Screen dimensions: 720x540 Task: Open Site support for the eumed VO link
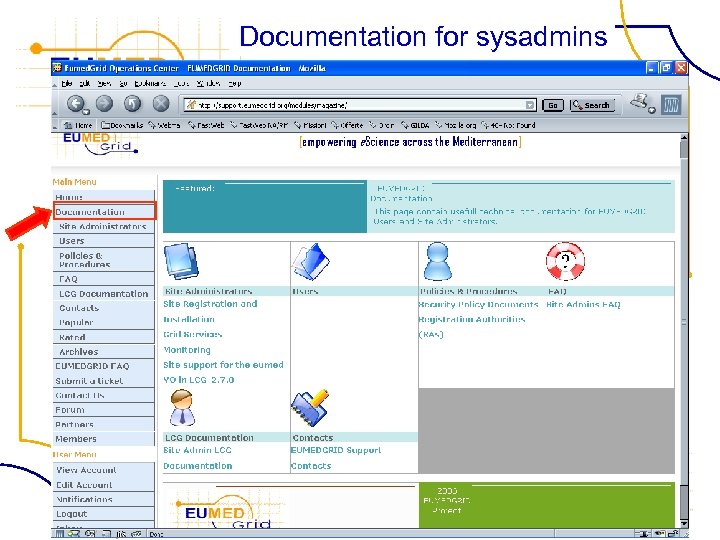point(224,372)
